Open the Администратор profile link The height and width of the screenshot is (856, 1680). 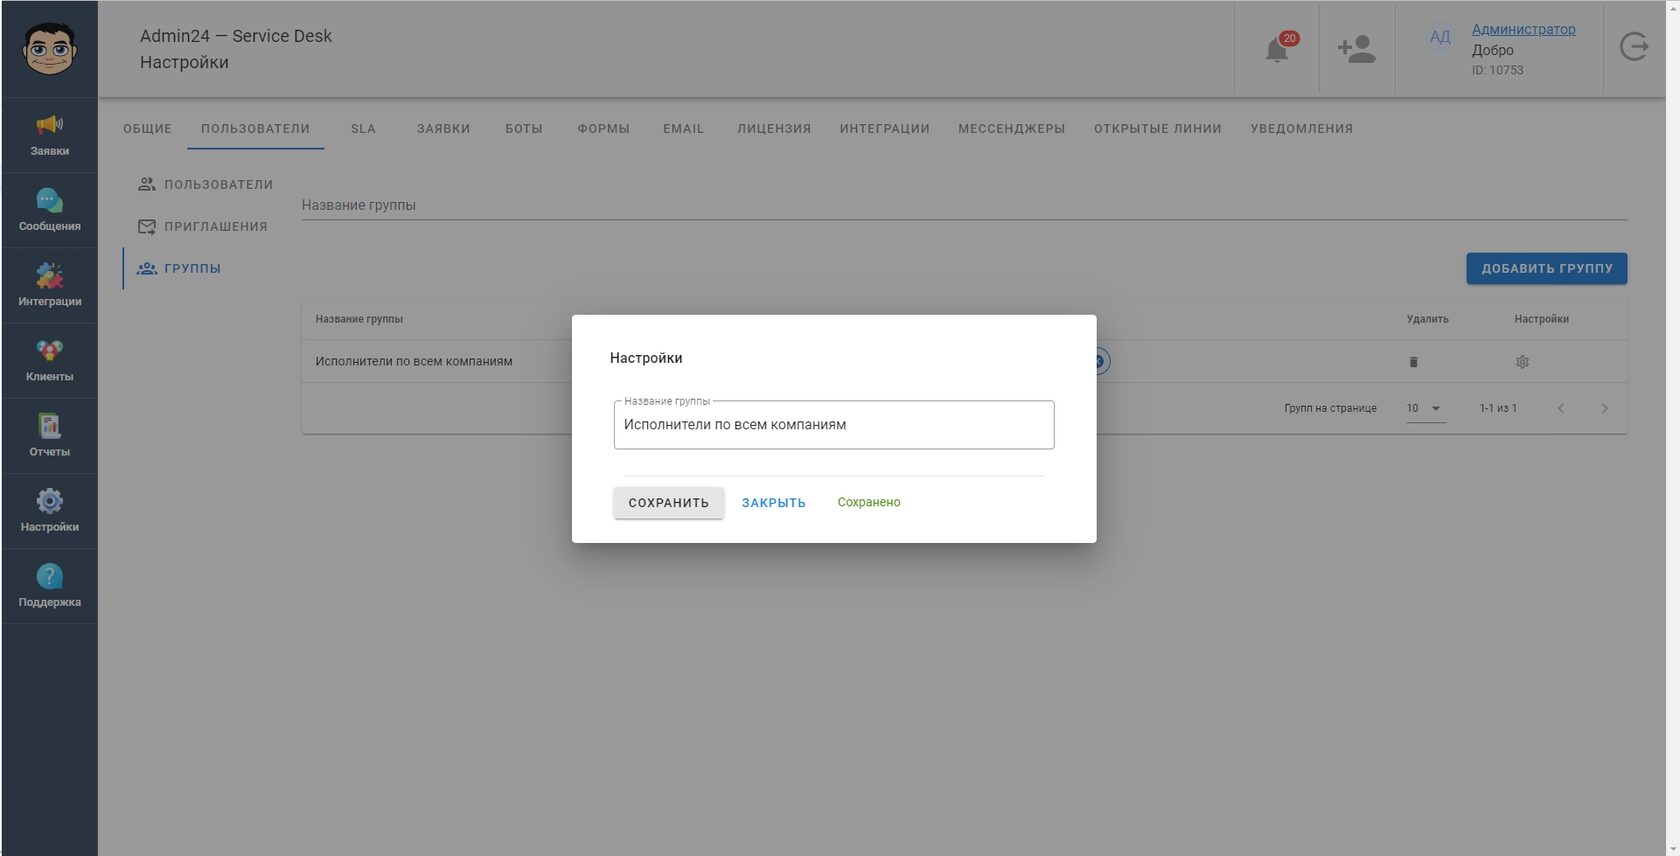(1523, 29)
